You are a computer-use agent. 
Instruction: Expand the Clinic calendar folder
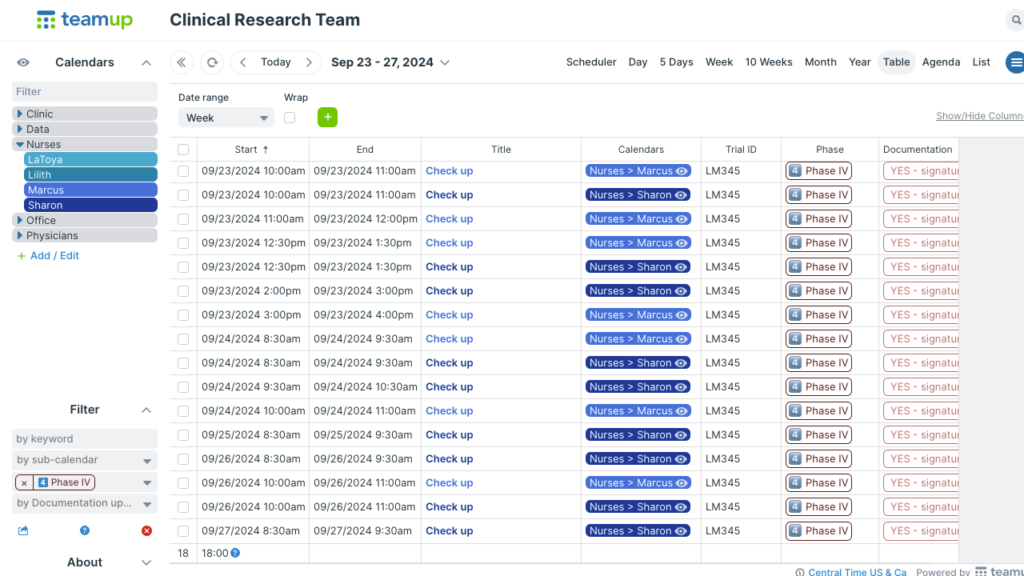click(x=20, y=114)
